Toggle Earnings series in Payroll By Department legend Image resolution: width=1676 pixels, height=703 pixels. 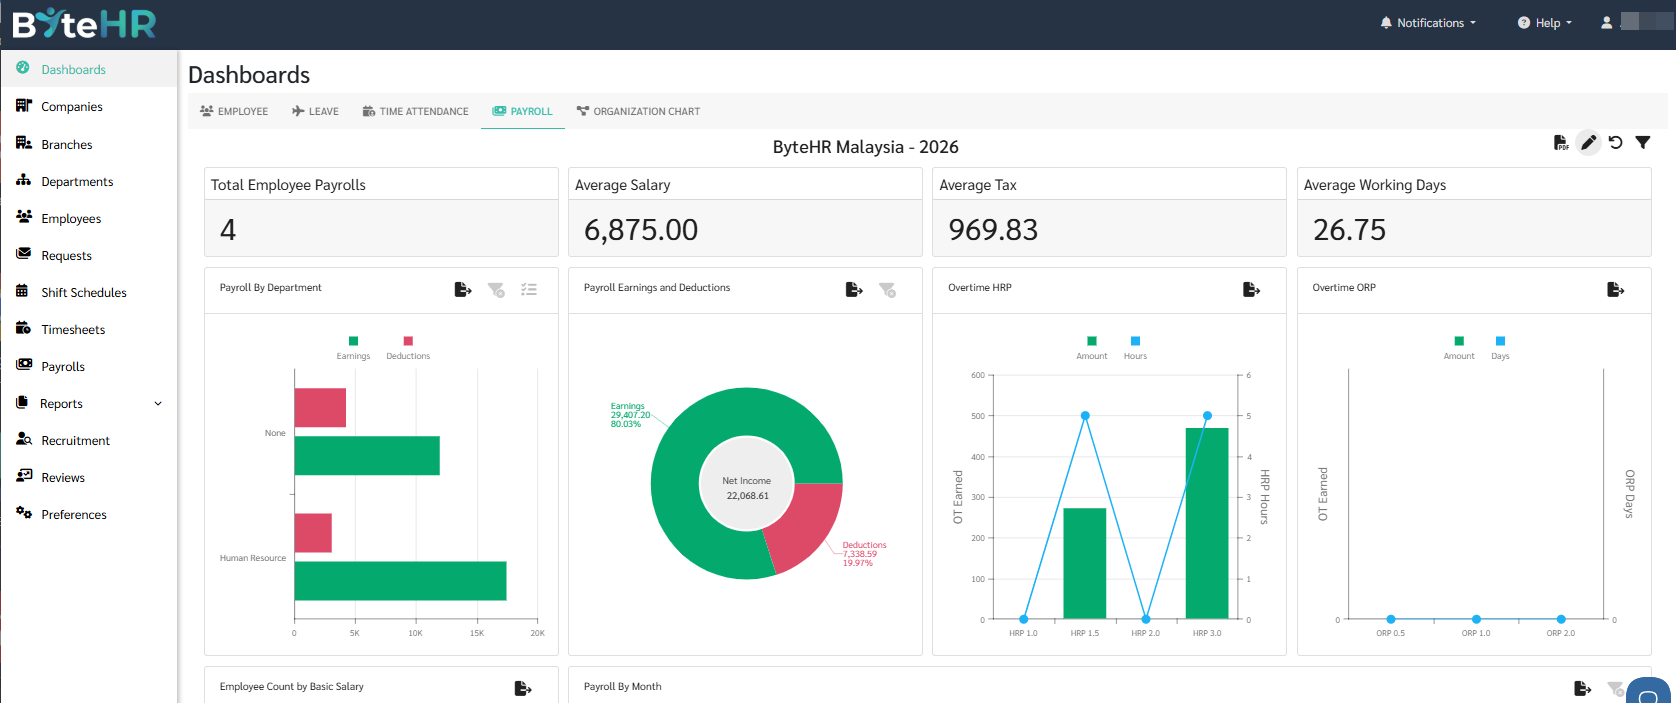pyautogui.click(x=353, y=342)
